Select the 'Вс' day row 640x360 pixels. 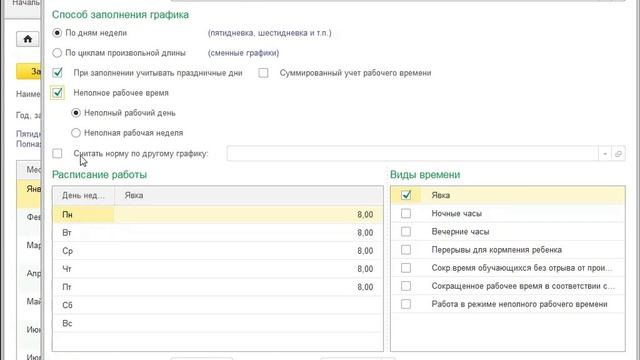(x=218, y=323)
